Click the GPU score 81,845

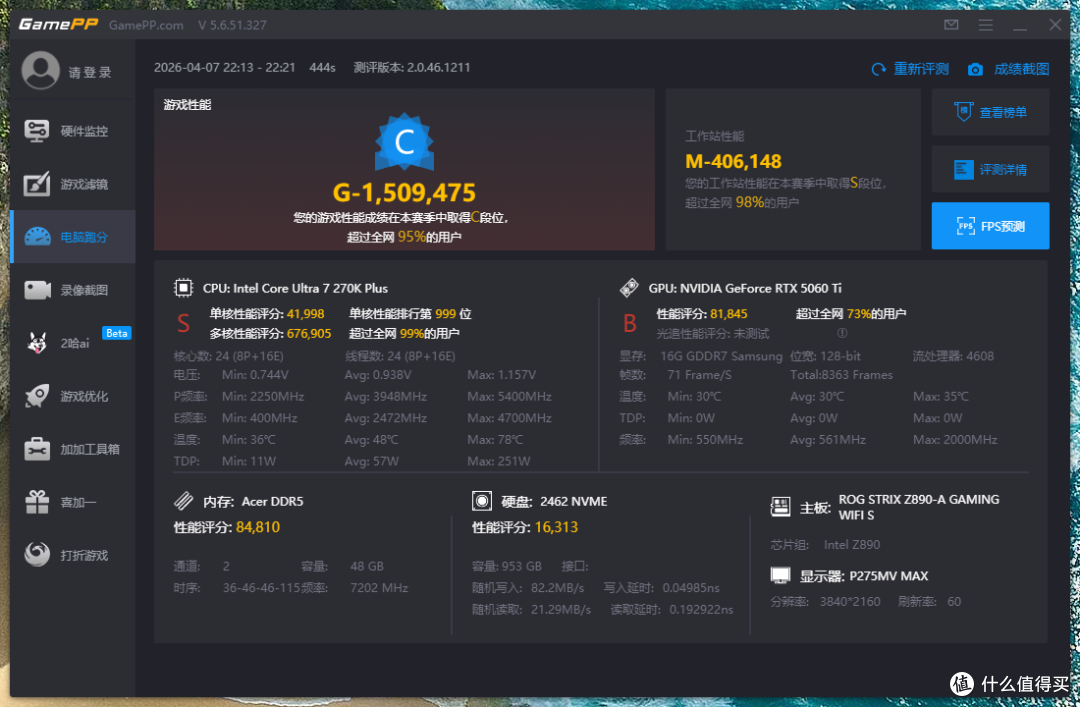pos(729,314)
